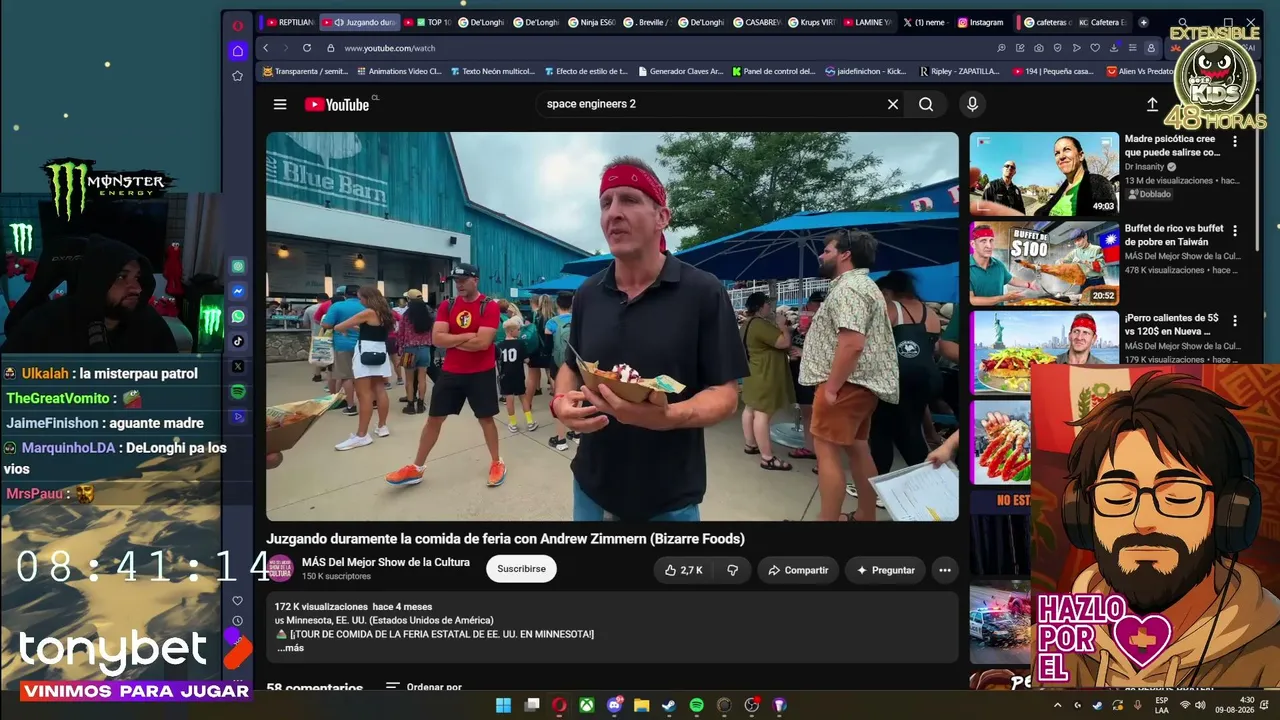Open ChatGPT in the Opera sidebar
The image size is (1280, 720).
pyautogui.click(x=238, y=266)
